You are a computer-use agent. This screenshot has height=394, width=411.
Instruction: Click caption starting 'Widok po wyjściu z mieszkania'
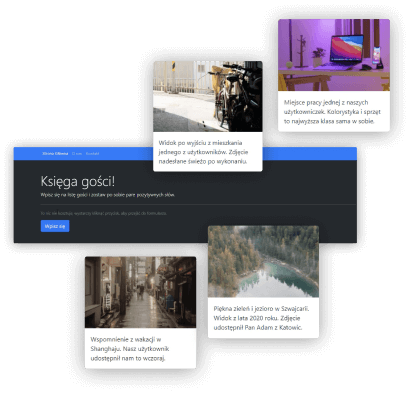click(203, 152)
